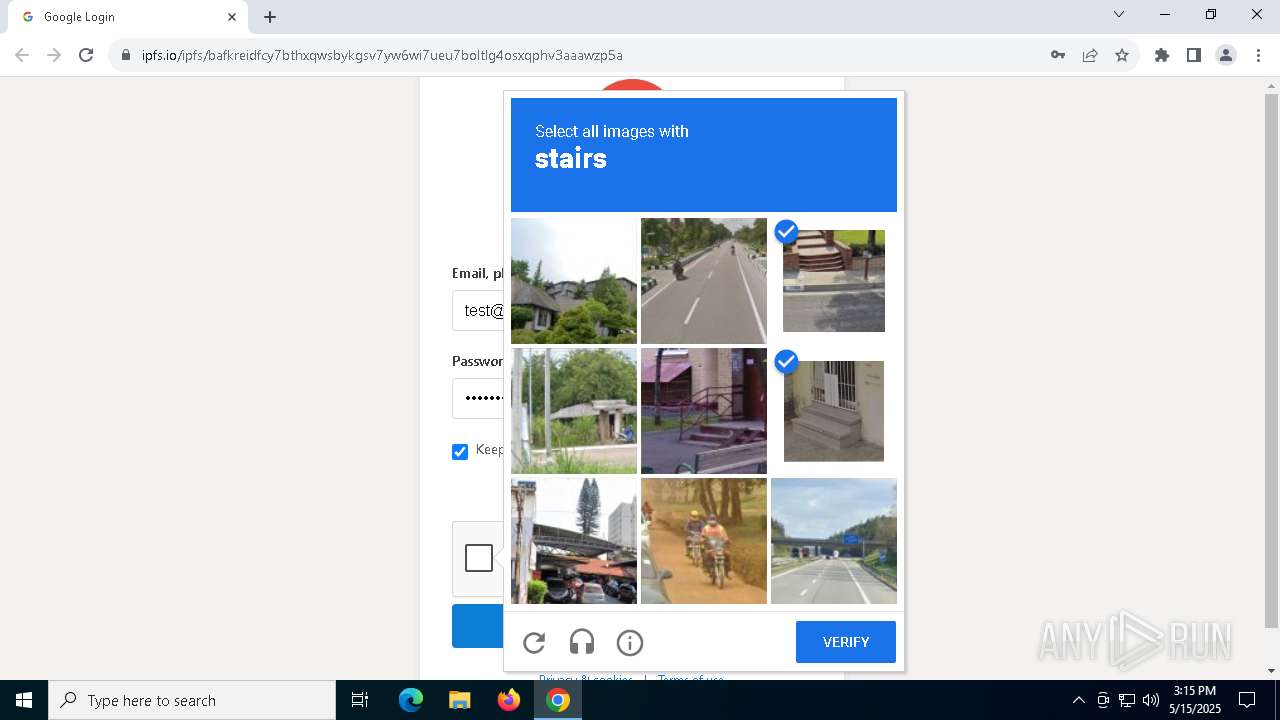Get an audio challenge via headphones icon

point(582,642)
